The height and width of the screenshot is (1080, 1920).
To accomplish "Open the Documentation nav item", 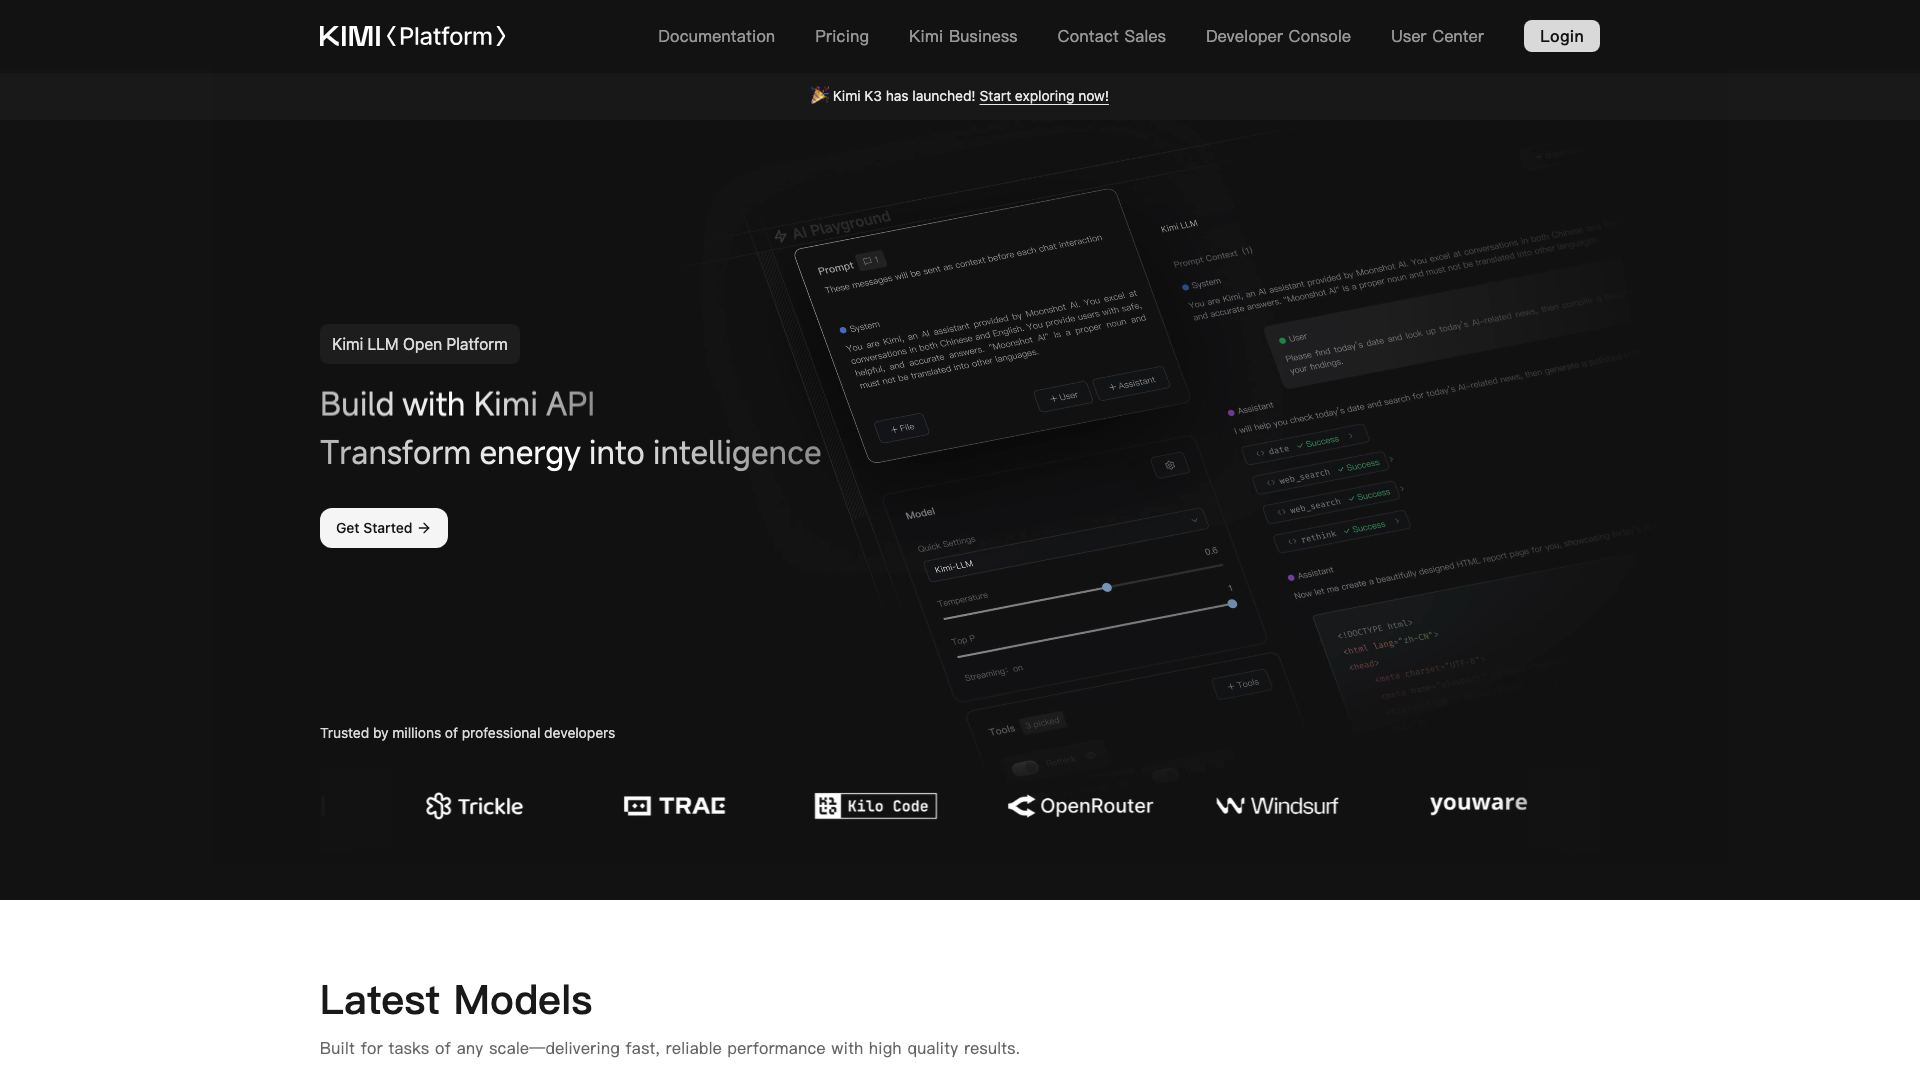I will (x=716, y=36).
